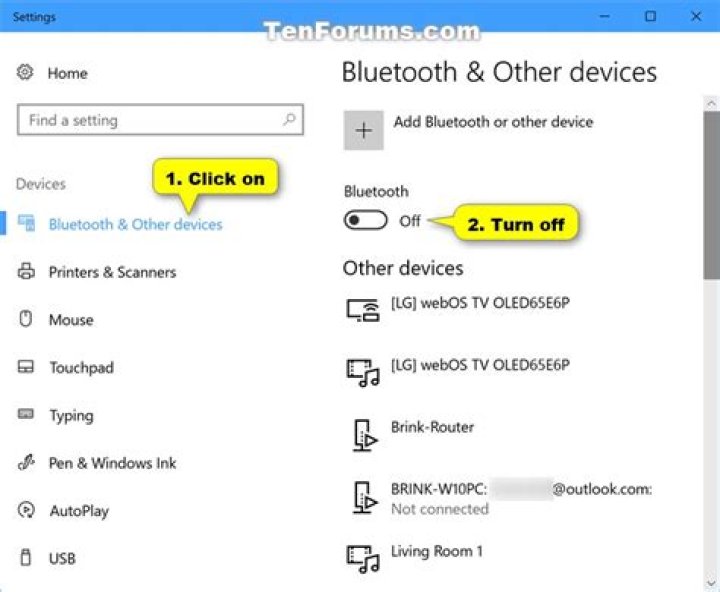Click the Pen & Windows Ink icon
This screenshot has height=592, width=720.
pos(27,463)
